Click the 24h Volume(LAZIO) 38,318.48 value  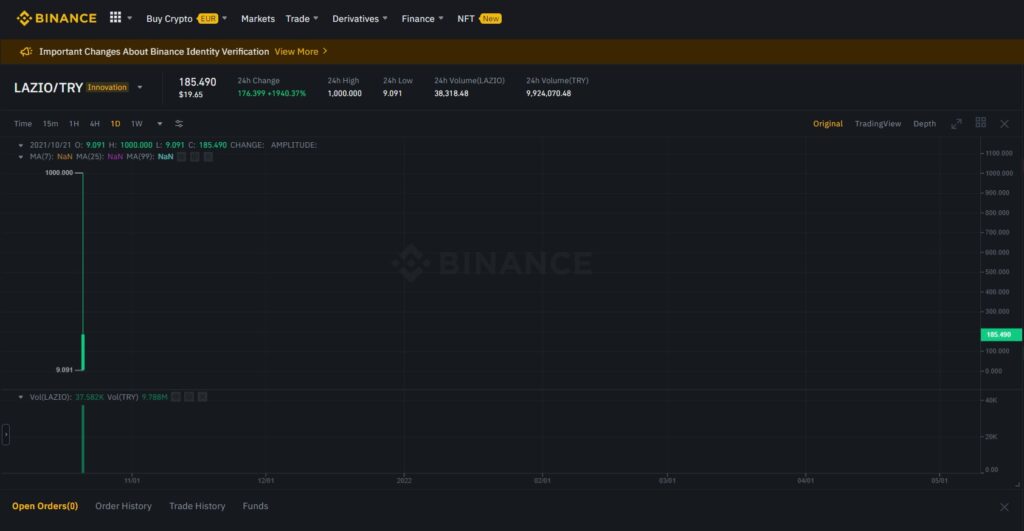(451, 93)
